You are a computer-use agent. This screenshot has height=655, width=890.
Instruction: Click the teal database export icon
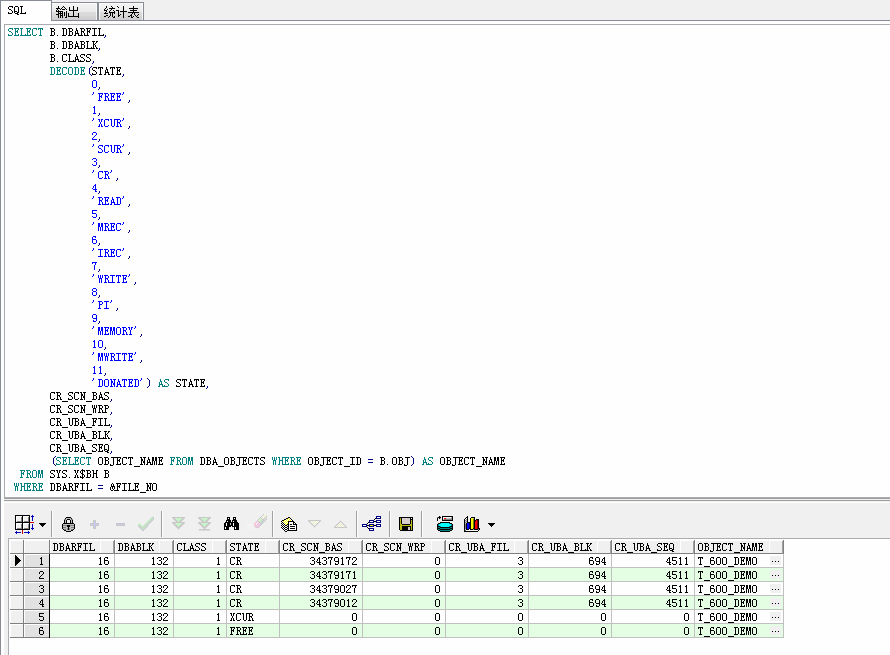[x=445, y=524]
